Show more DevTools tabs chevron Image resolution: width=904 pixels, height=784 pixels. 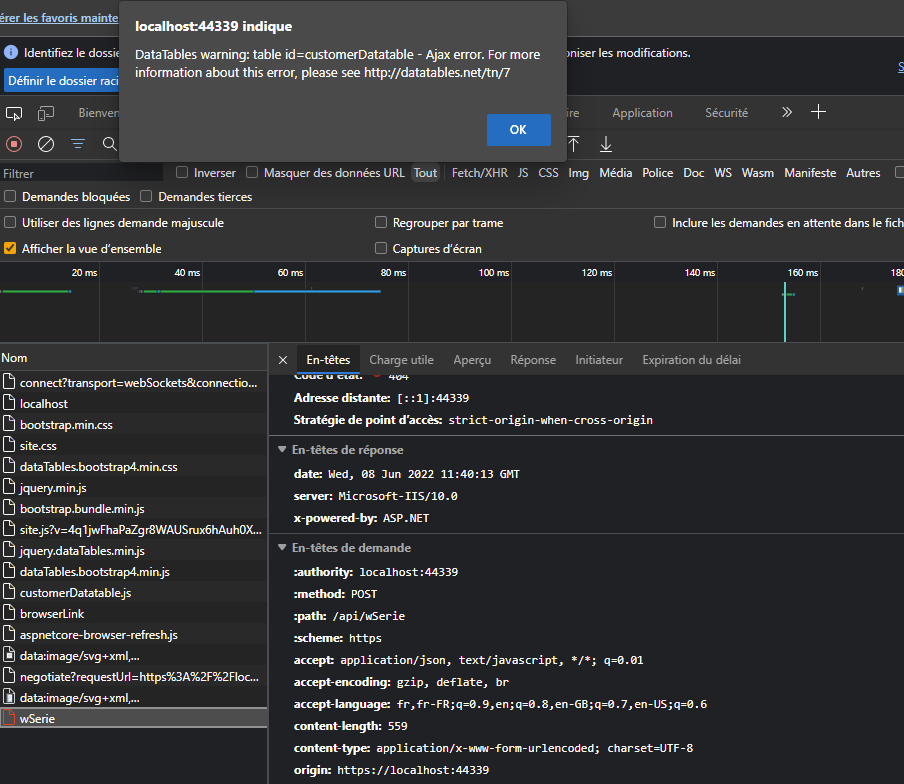point(786,112)
